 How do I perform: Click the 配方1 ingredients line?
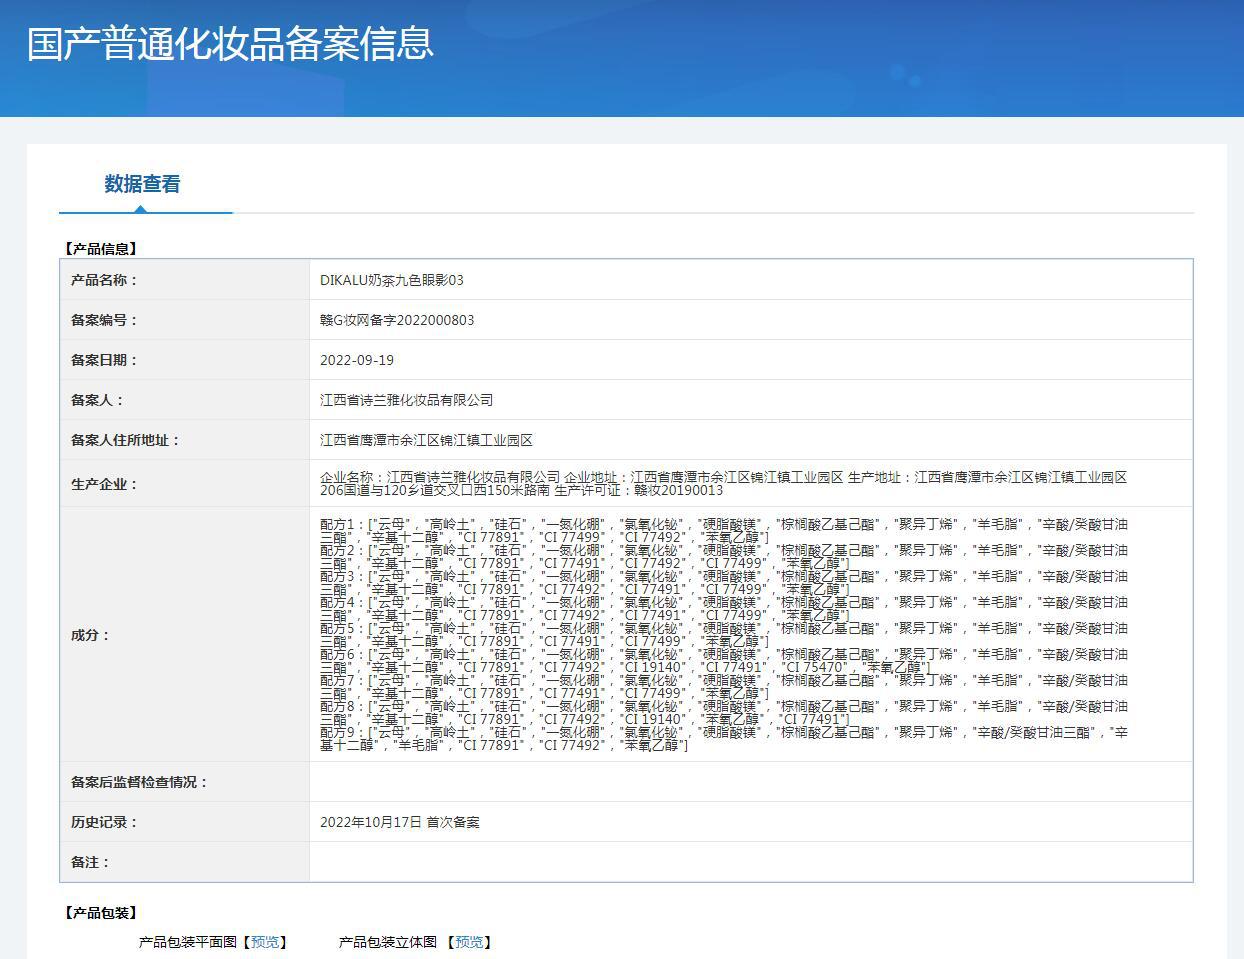point(723,530)
